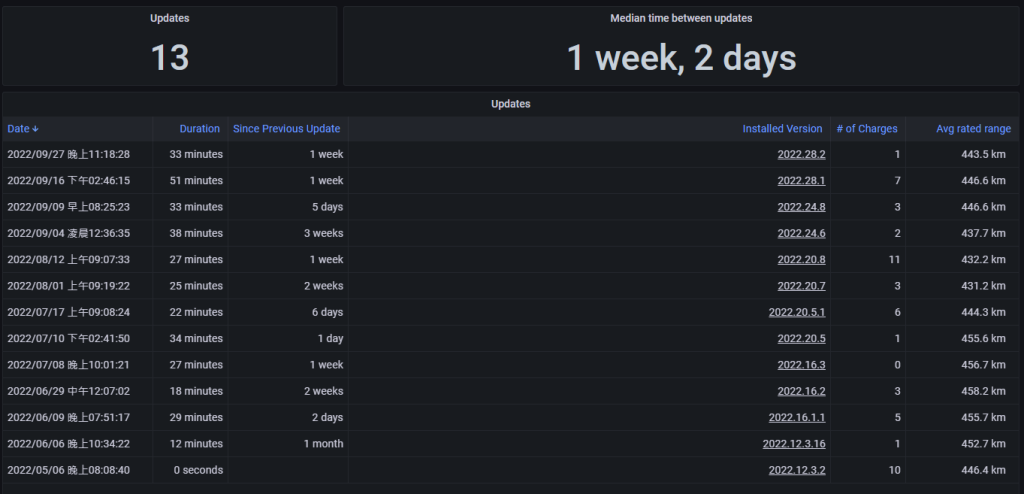Open the Median time between updates panel menu
Screen dimensions: 1024x494
point(681,18)
